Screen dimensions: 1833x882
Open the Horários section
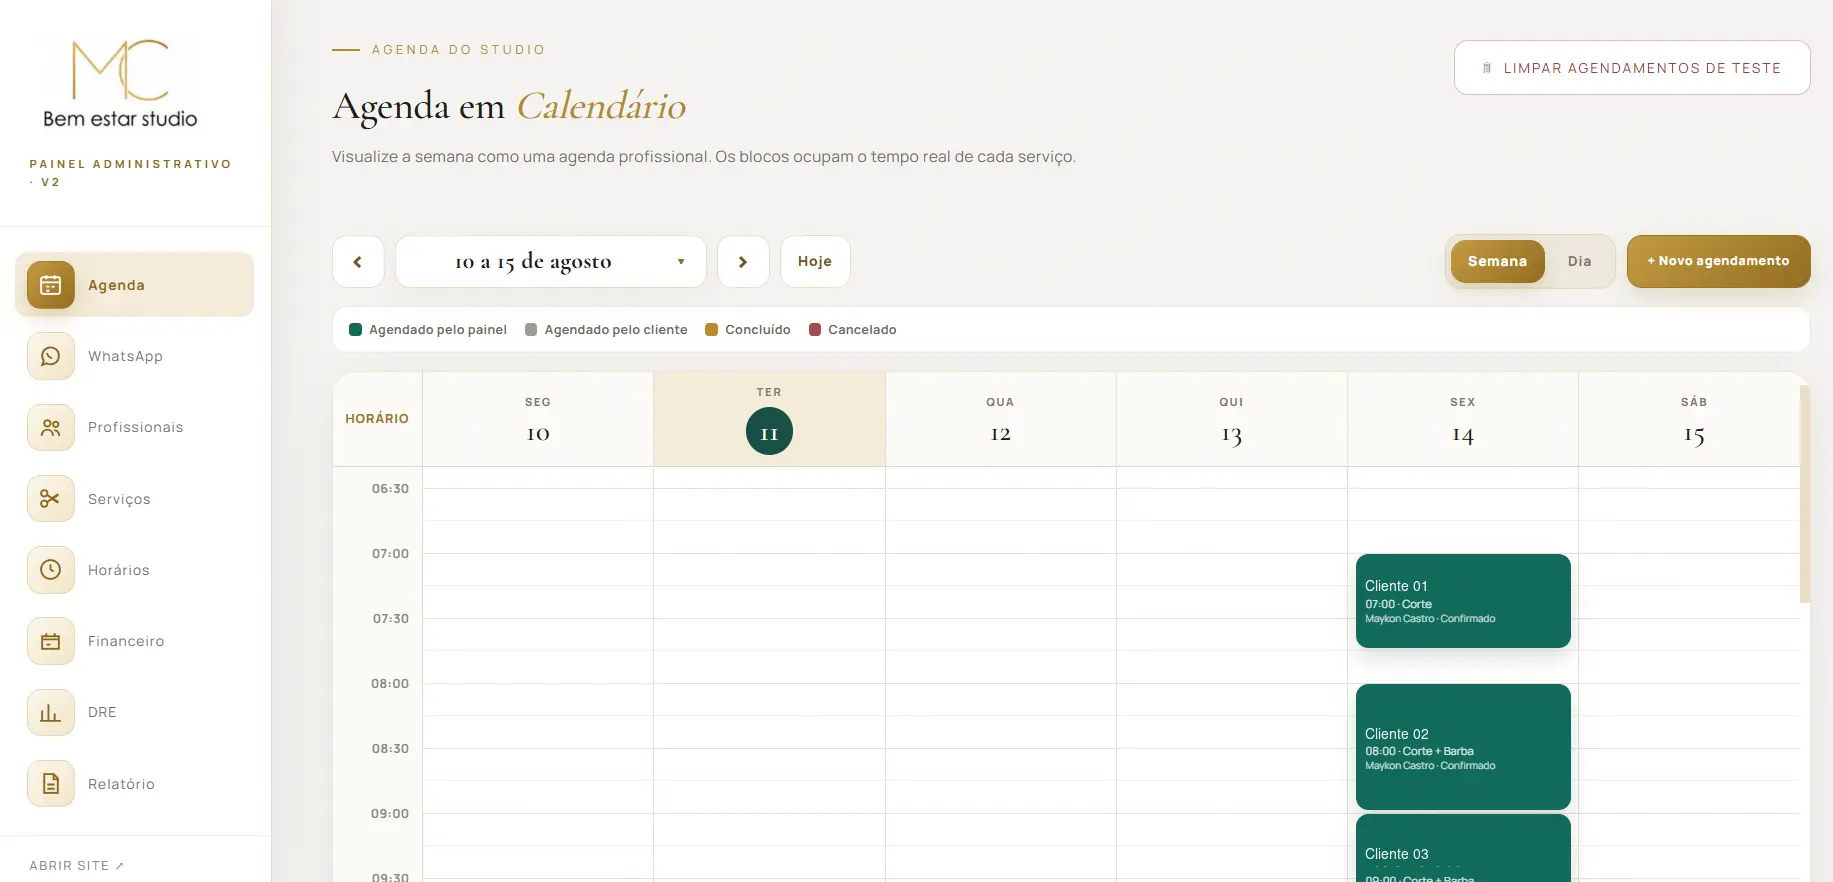(x=134, y=570)
